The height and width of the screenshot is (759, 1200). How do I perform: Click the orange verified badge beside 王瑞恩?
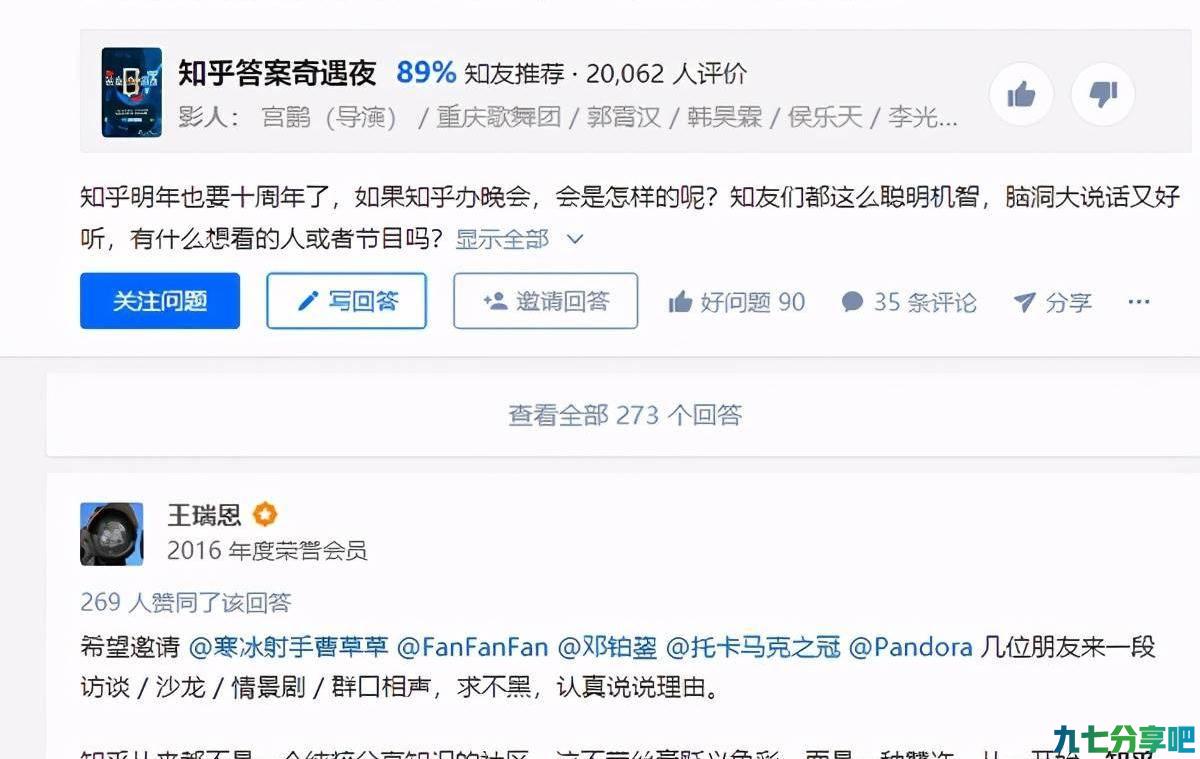[265, 515]
